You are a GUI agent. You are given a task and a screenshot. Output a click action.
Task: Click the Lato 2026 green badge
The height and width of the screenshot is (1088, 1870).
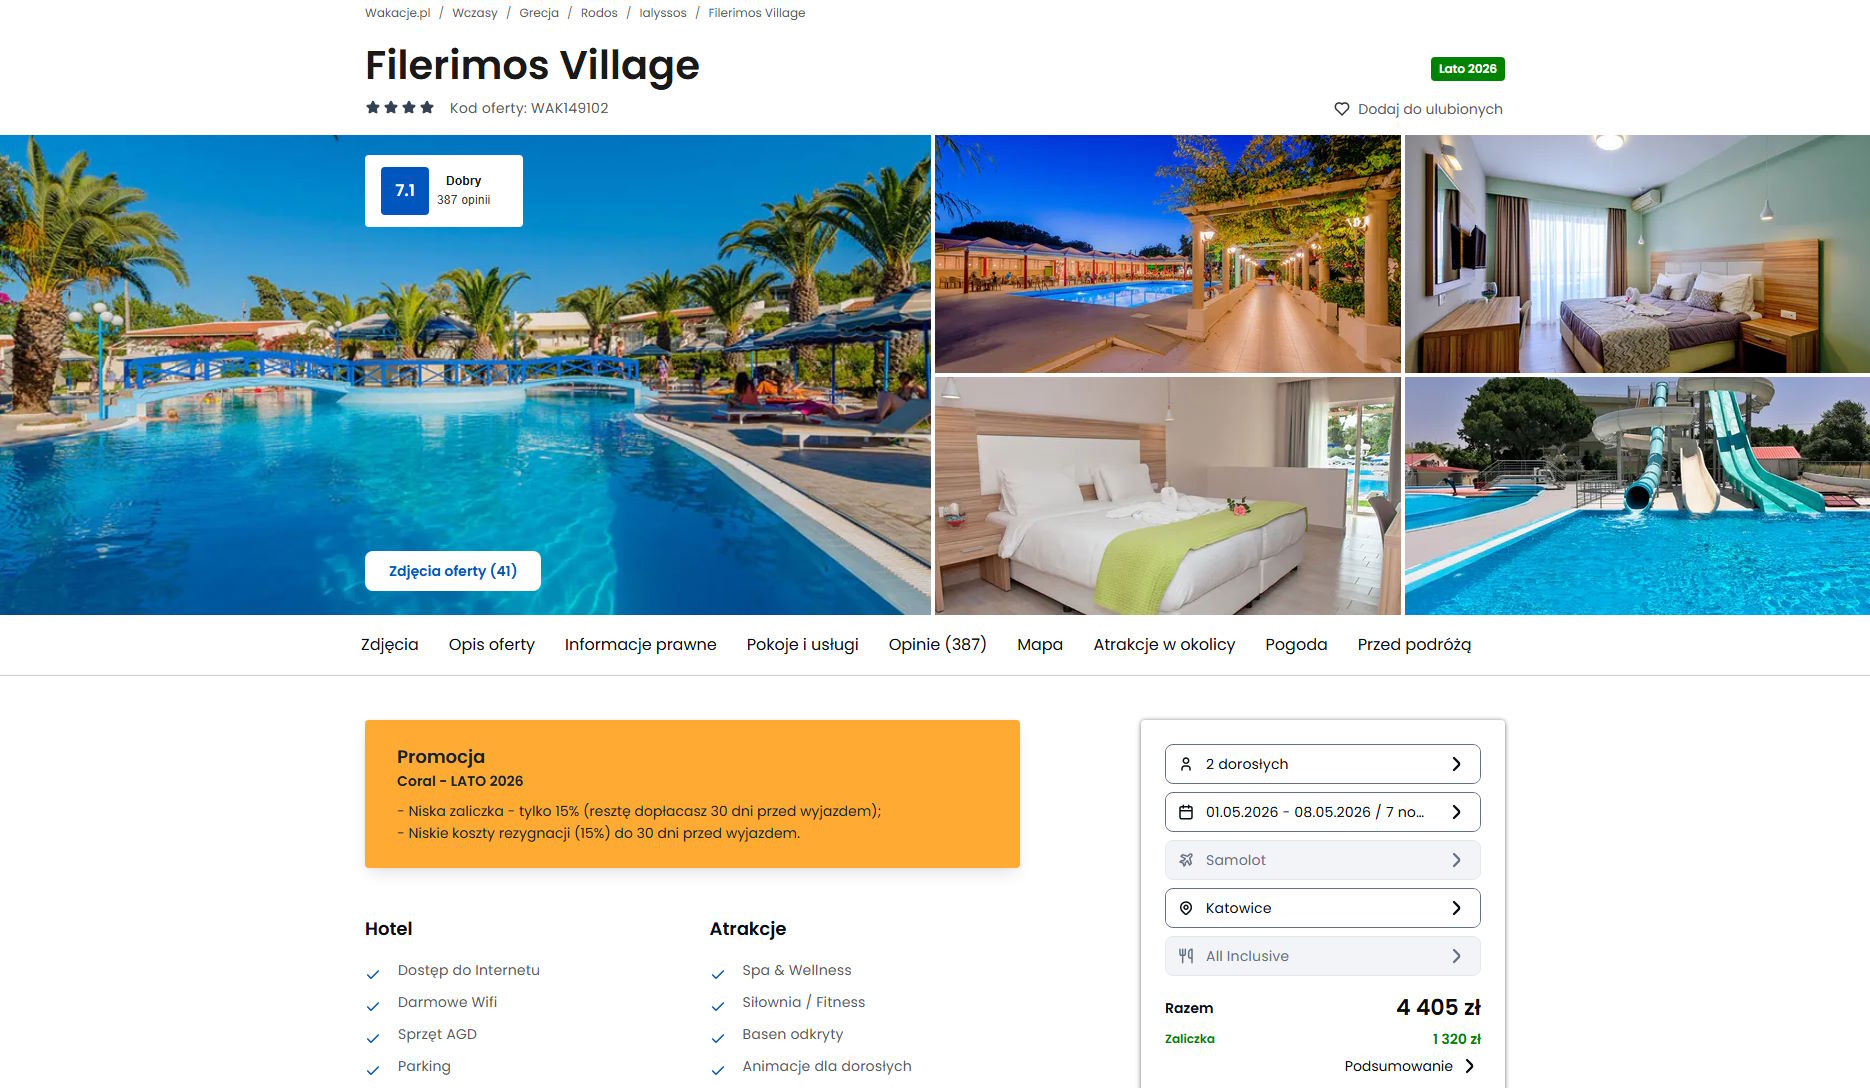click(1467, 69)
